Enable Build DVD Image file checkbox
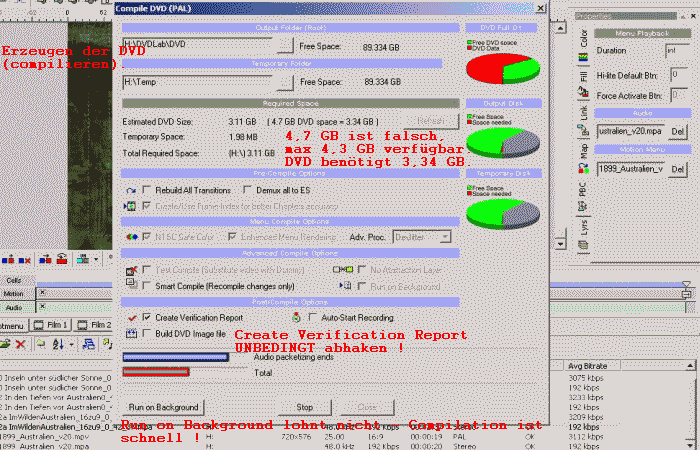This screenshot has width=700, height=450. point(147,333)
